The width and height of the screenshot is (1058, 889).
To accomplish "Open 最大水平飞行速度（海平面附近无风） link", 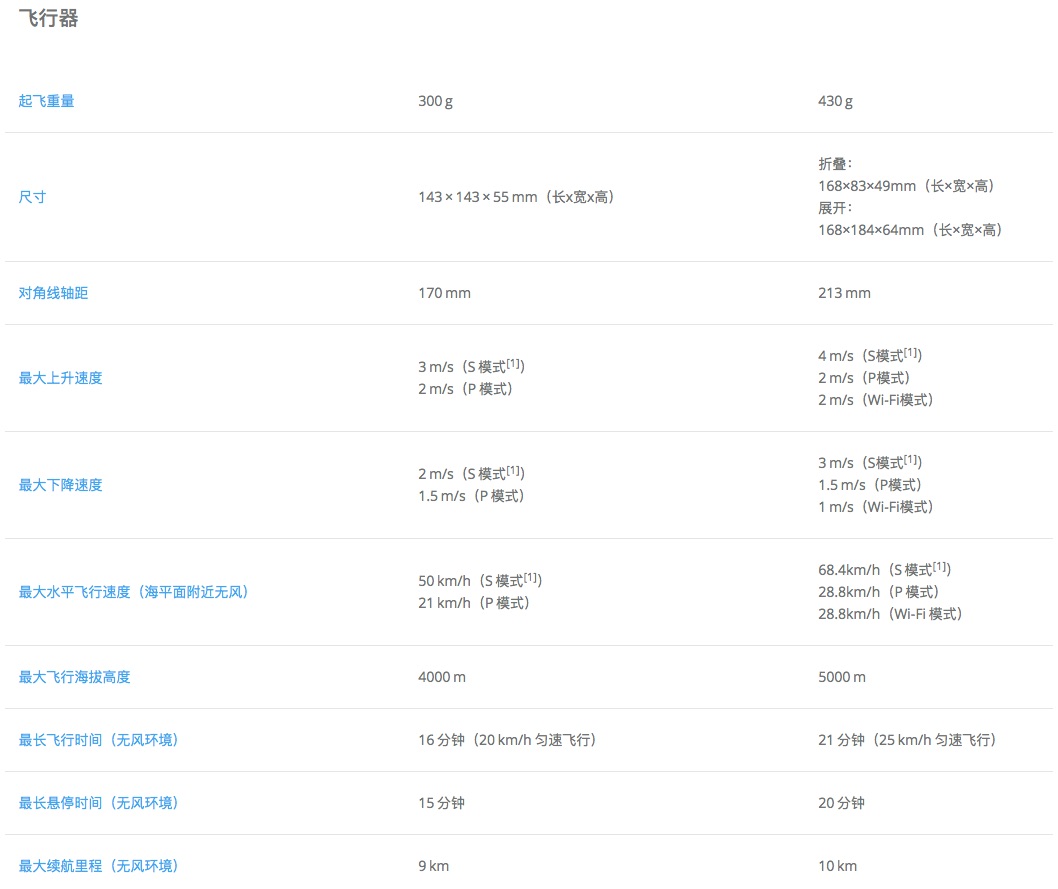I will pyautogui.click(x=134, y=592).
